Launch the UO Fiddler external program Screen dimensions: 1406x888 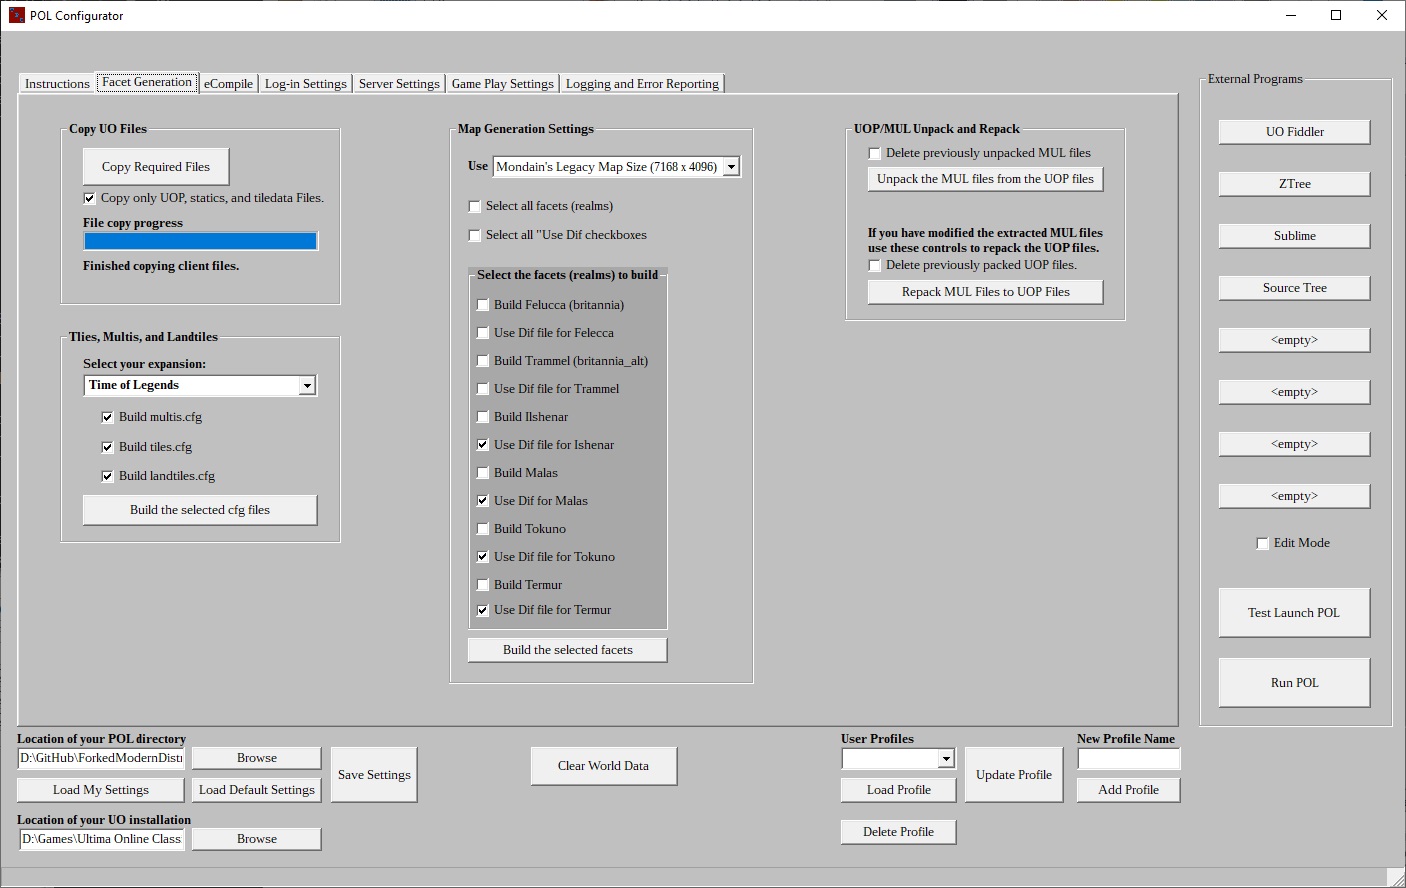[1294, 132]
